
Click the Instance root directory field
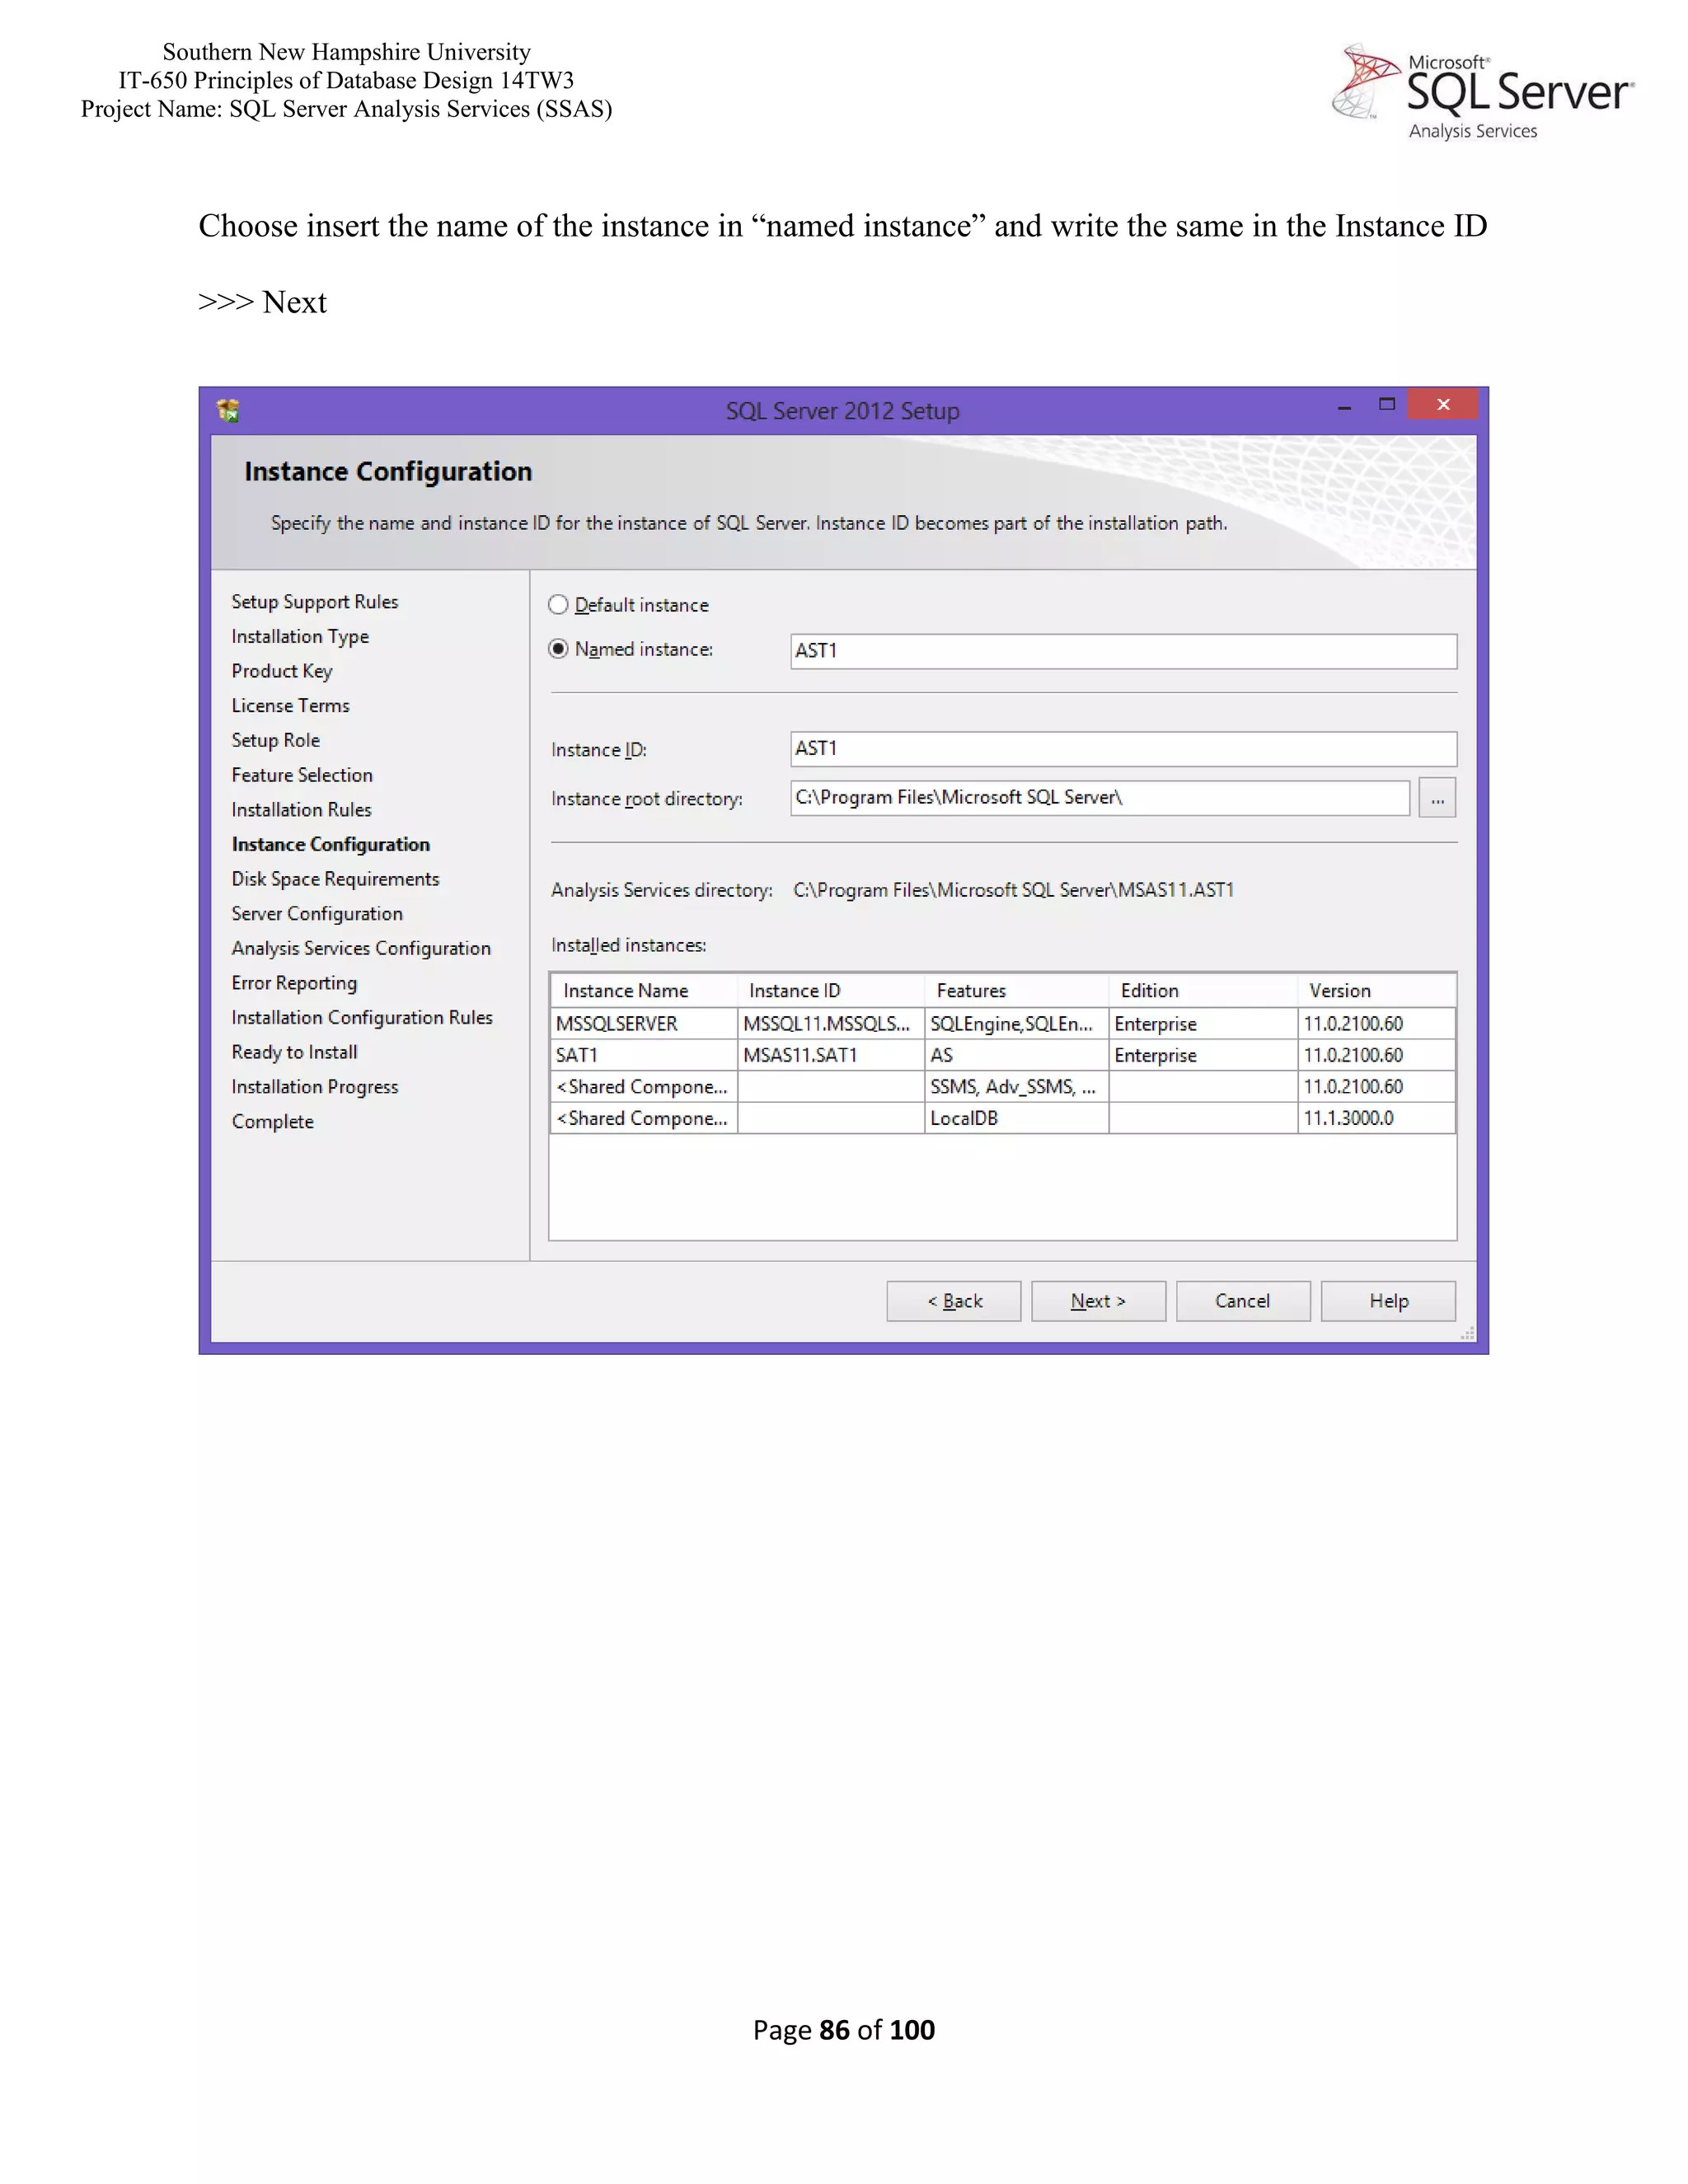[1100, 798]
